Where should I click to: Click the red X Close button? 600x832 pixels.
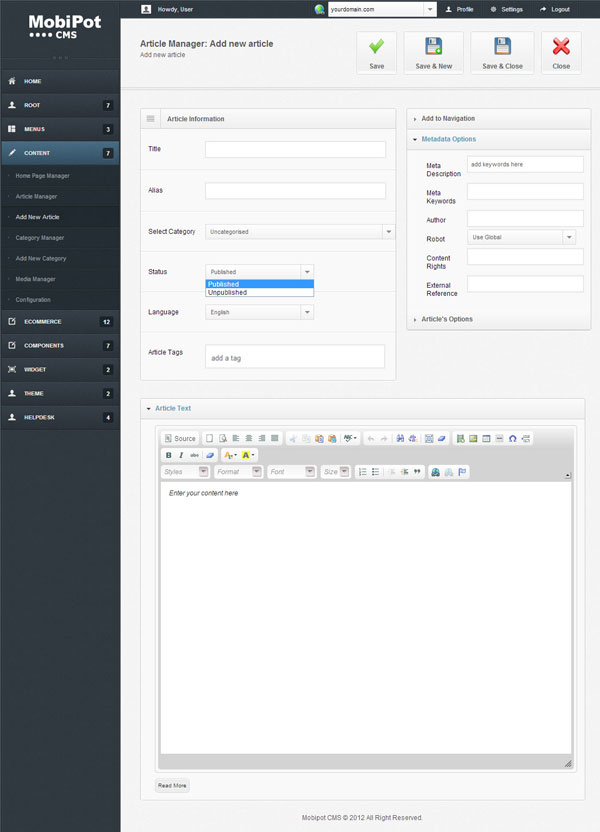pyautogui.click(x=561, y=53)
